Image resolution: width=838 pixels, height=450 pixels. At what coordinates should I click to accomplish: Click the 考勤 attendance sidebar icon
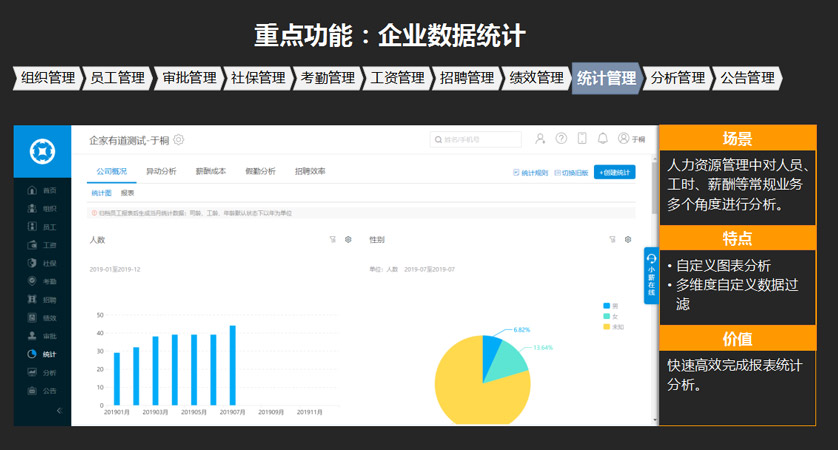pyautogui.click(x=42, y=281)
